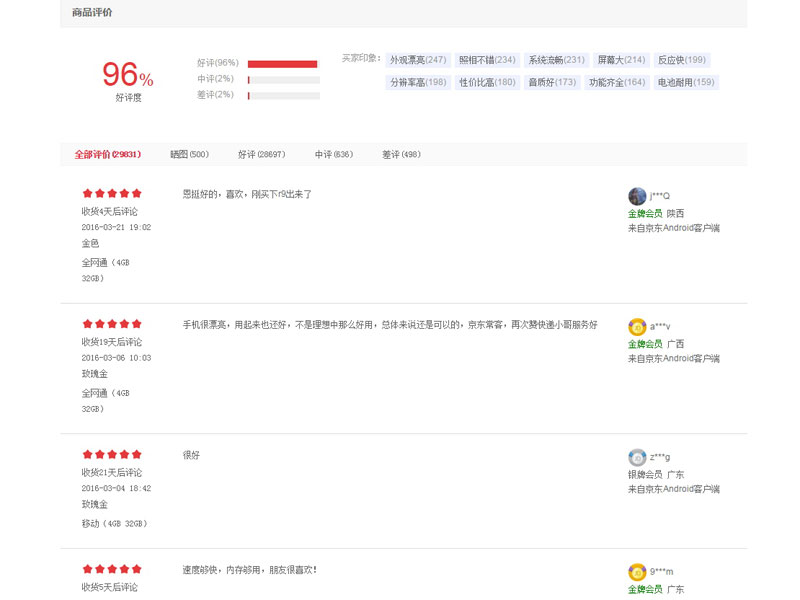Click the 商品评价 section header
Image resolution: width=800 pixels, height=600 pixels.
tap(92, 13)
